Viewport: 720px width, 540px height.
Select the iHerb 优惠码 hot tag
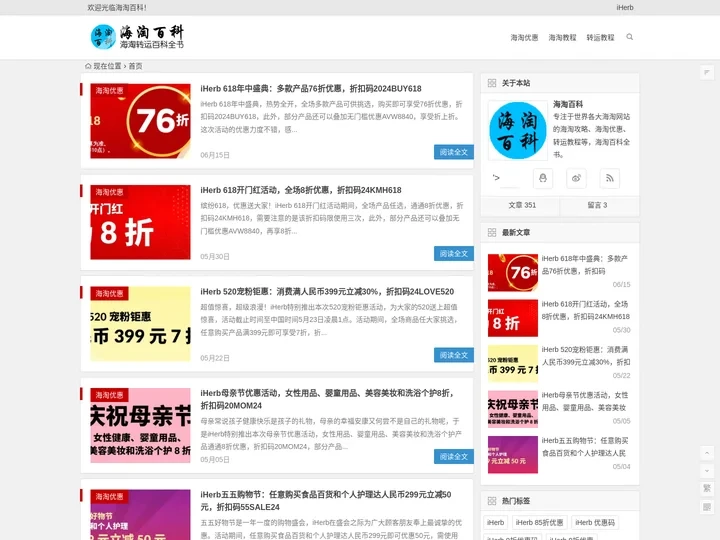click(x=595, y=523)
